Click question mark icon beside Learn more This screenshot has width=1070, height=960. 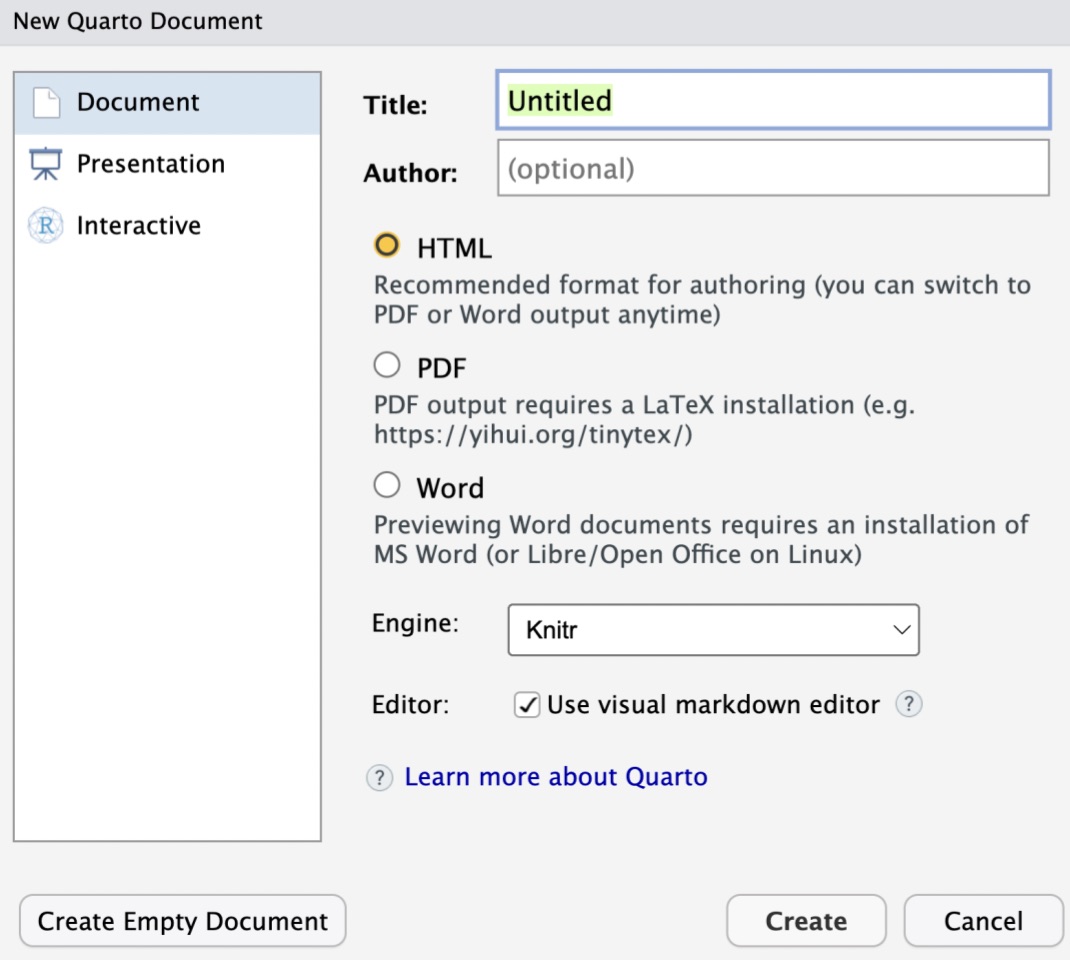click(379, 778)
